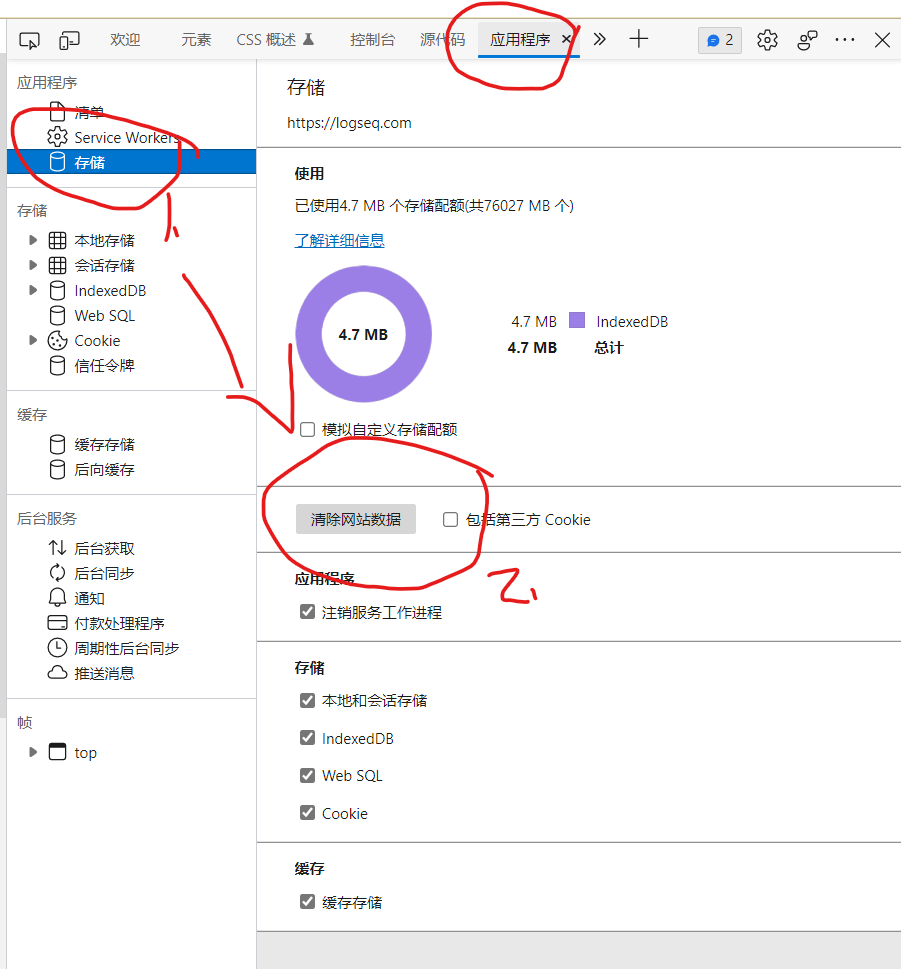Expand the Cookie tree node
The height and width of the screenshot is (969, 901).
(x=33, y=341)
